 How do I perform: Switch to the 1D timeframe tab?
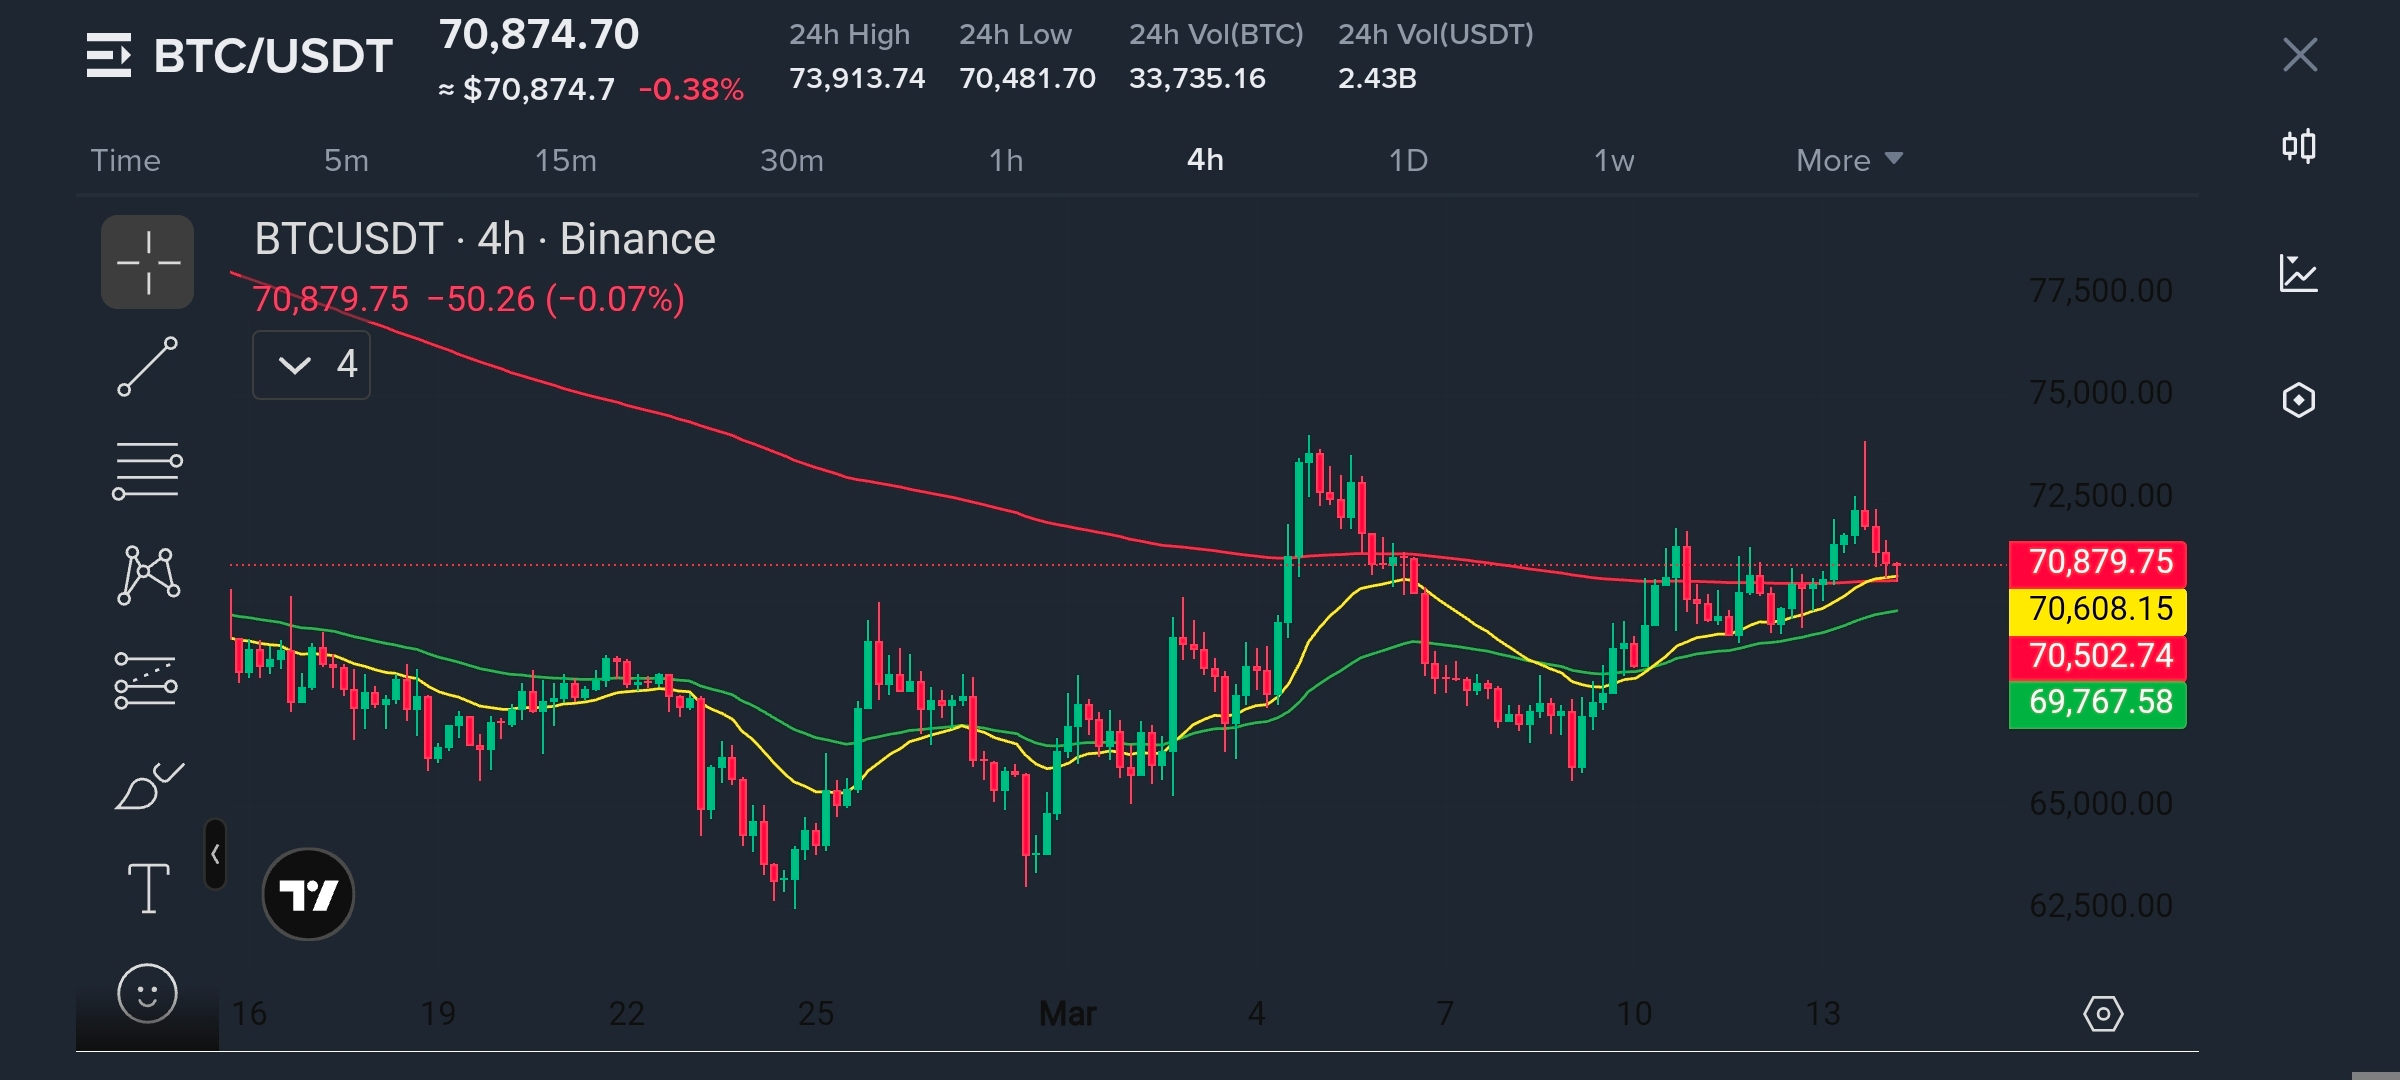tap(1407, 160)
